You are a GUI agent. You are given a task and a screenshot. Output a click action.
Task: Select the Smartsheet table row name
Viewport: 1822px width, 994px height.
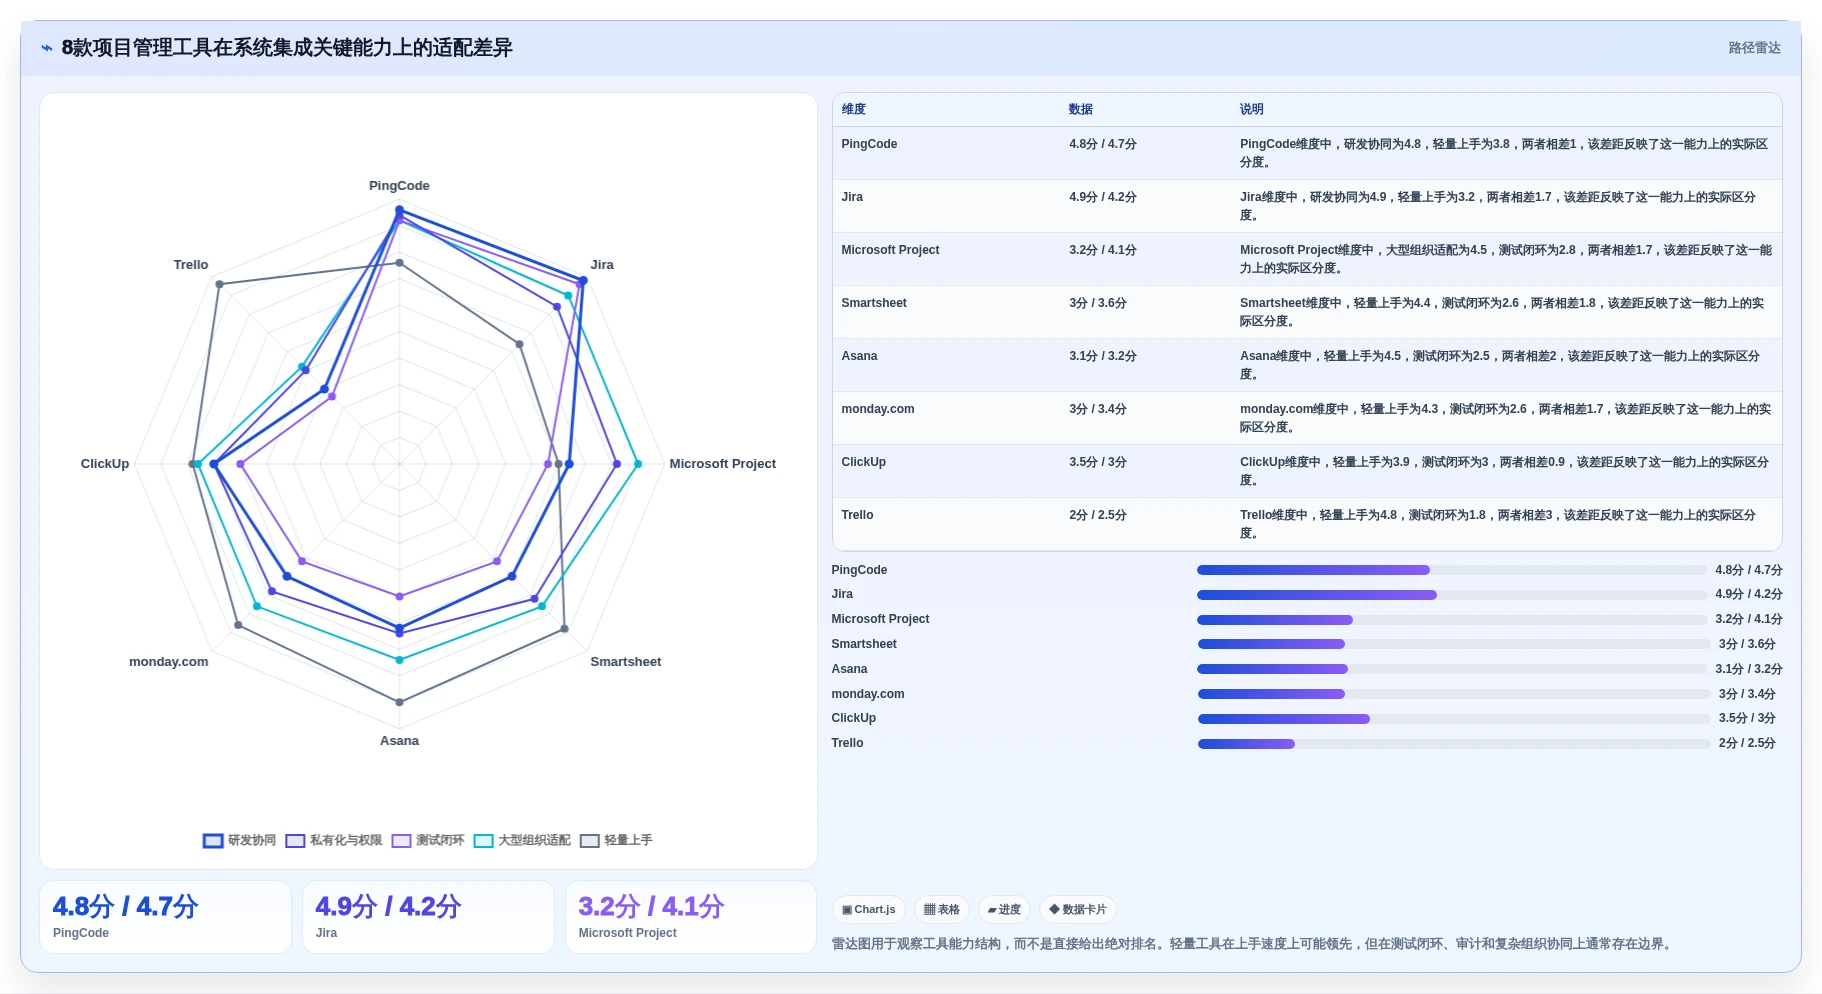tap(874, 303)
